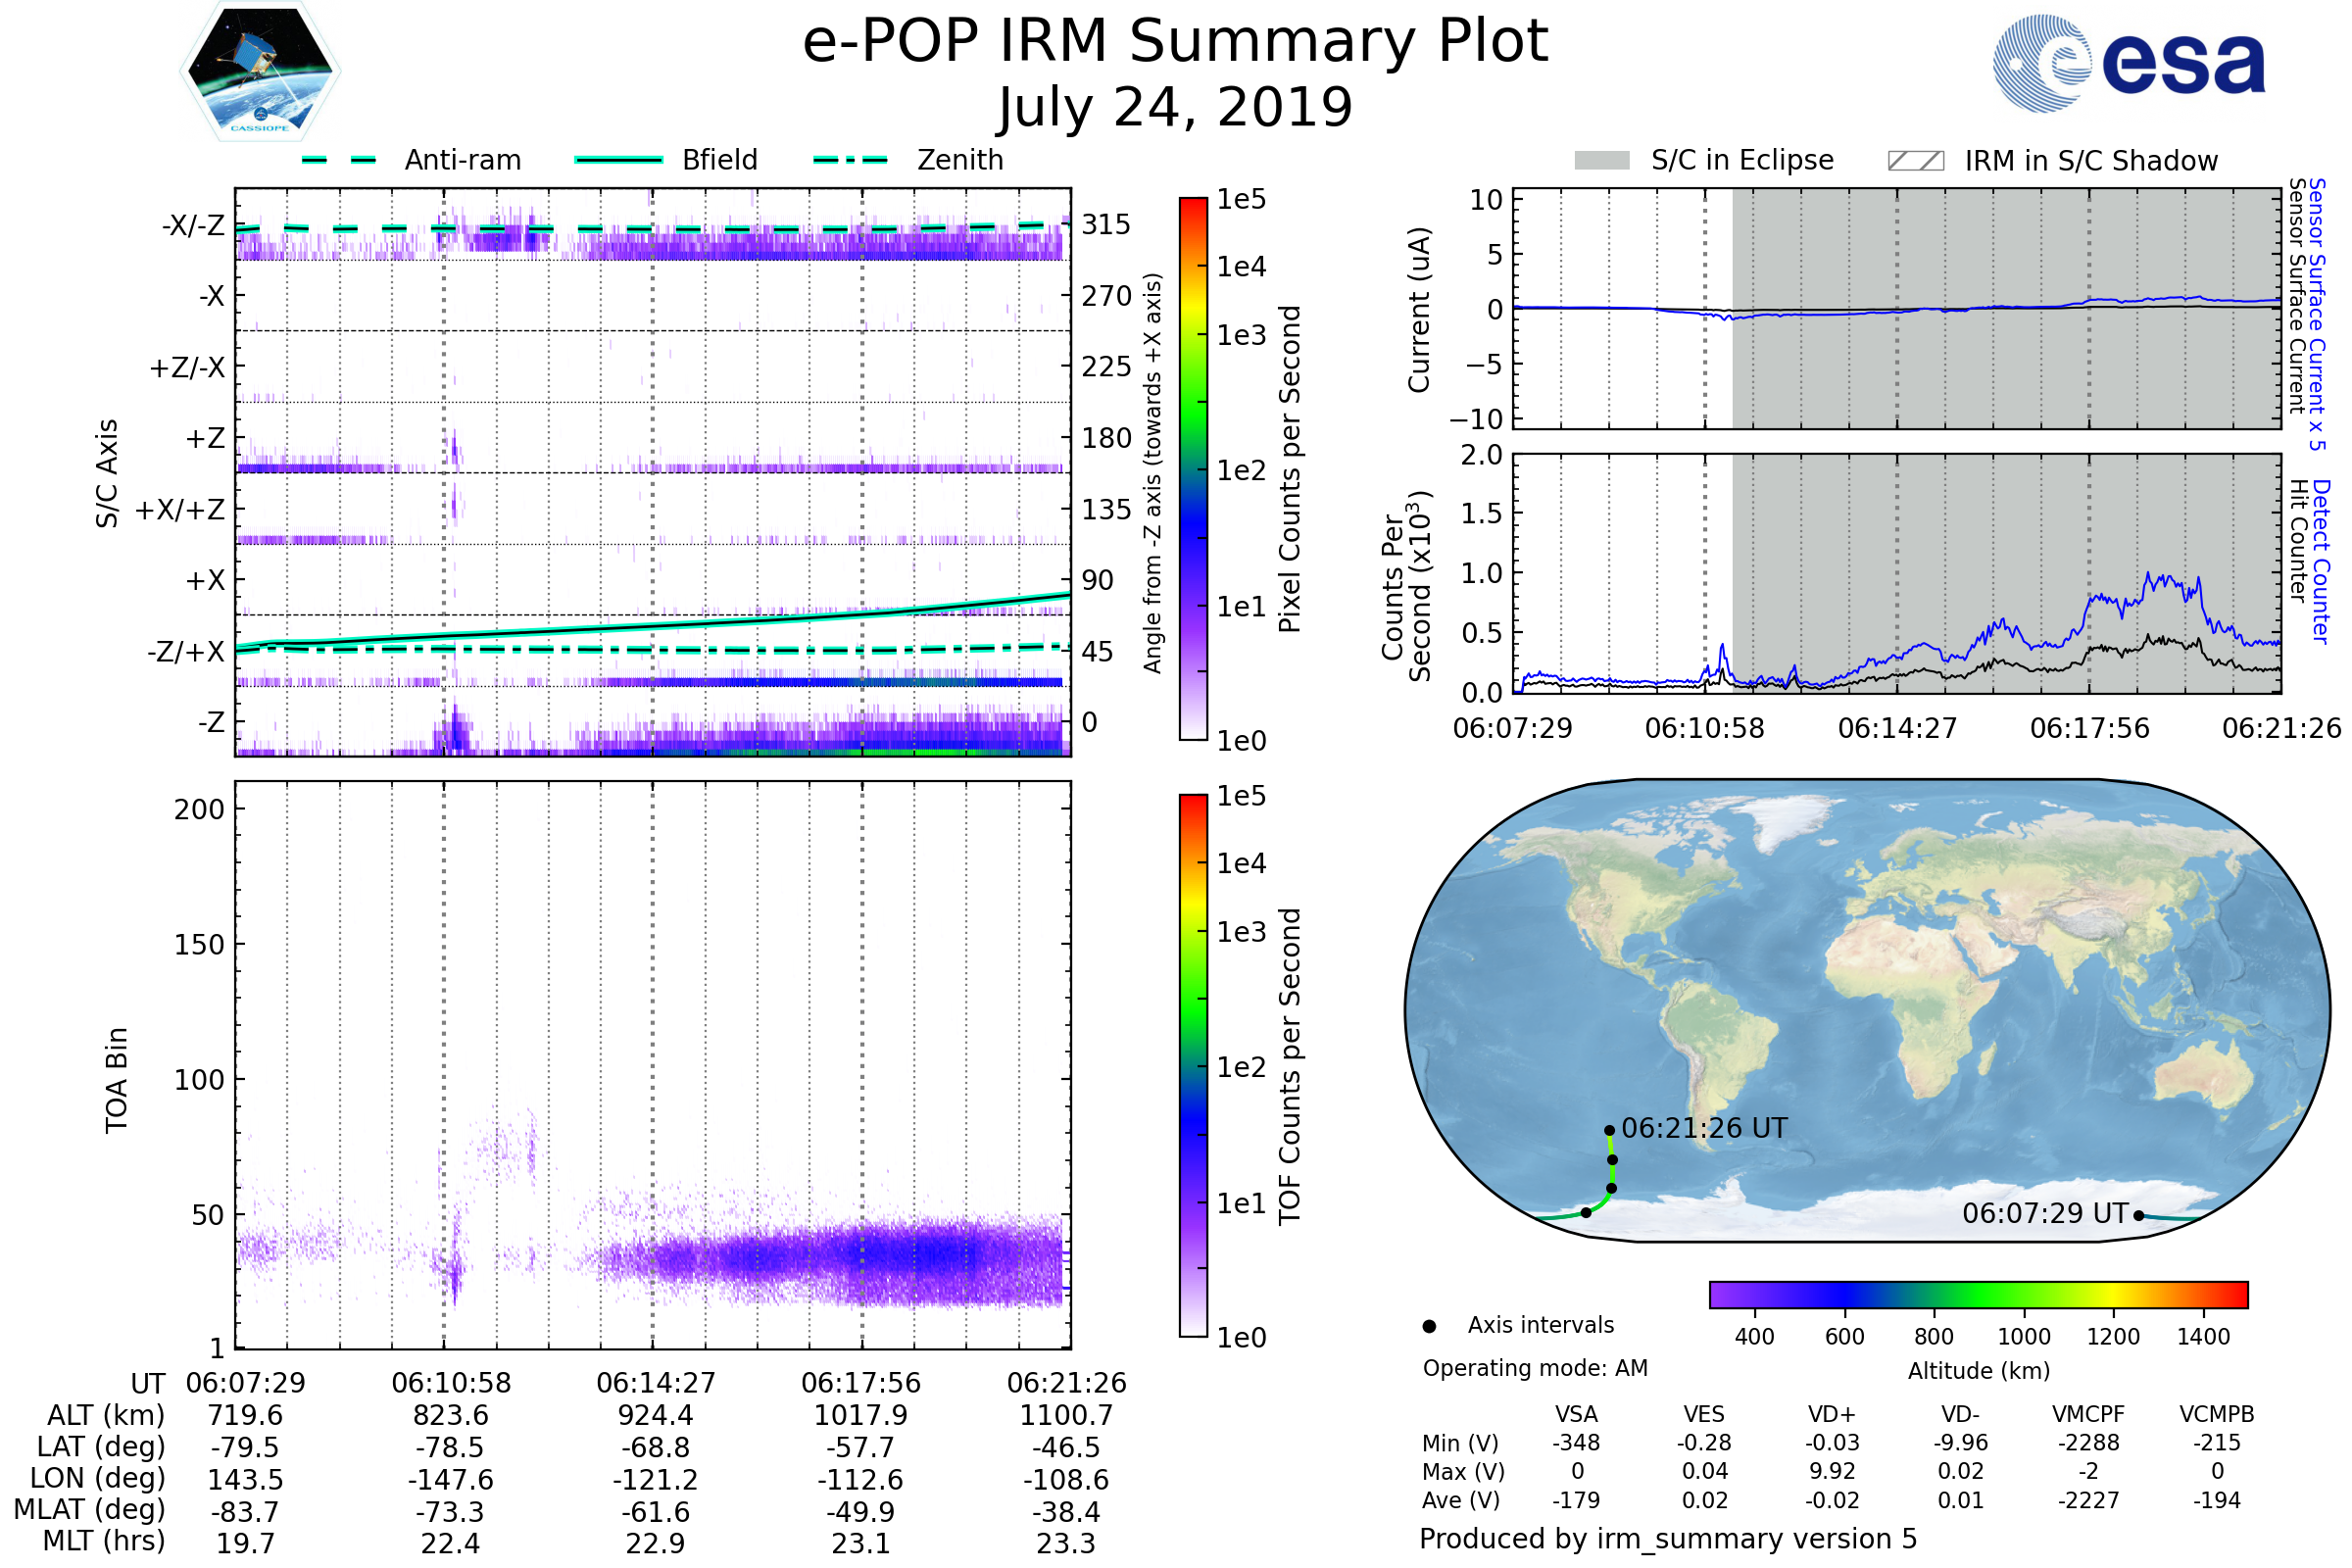Click the Zenith dash-dot legend line
Image resolution: width=2352 pixels, height=1568 pixels.
pyautogui.click(x=850, y=160)
